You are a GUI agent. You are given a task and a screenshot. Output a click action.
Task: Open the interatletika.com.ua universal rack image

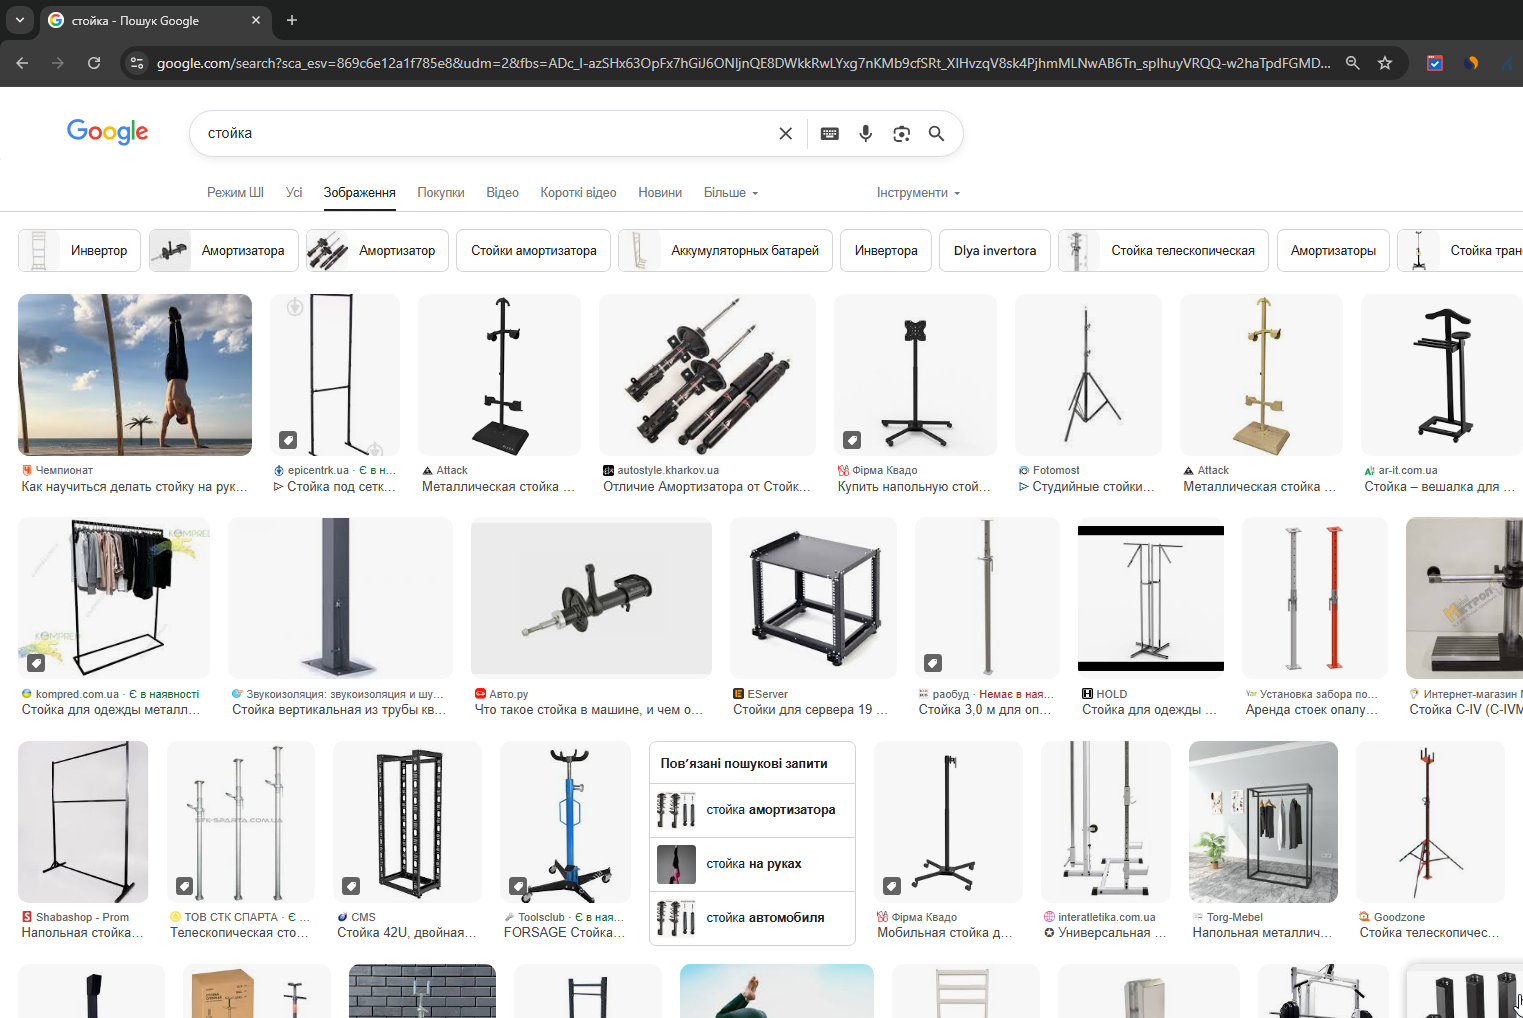pyautogui.click(x=1106, y=822)
